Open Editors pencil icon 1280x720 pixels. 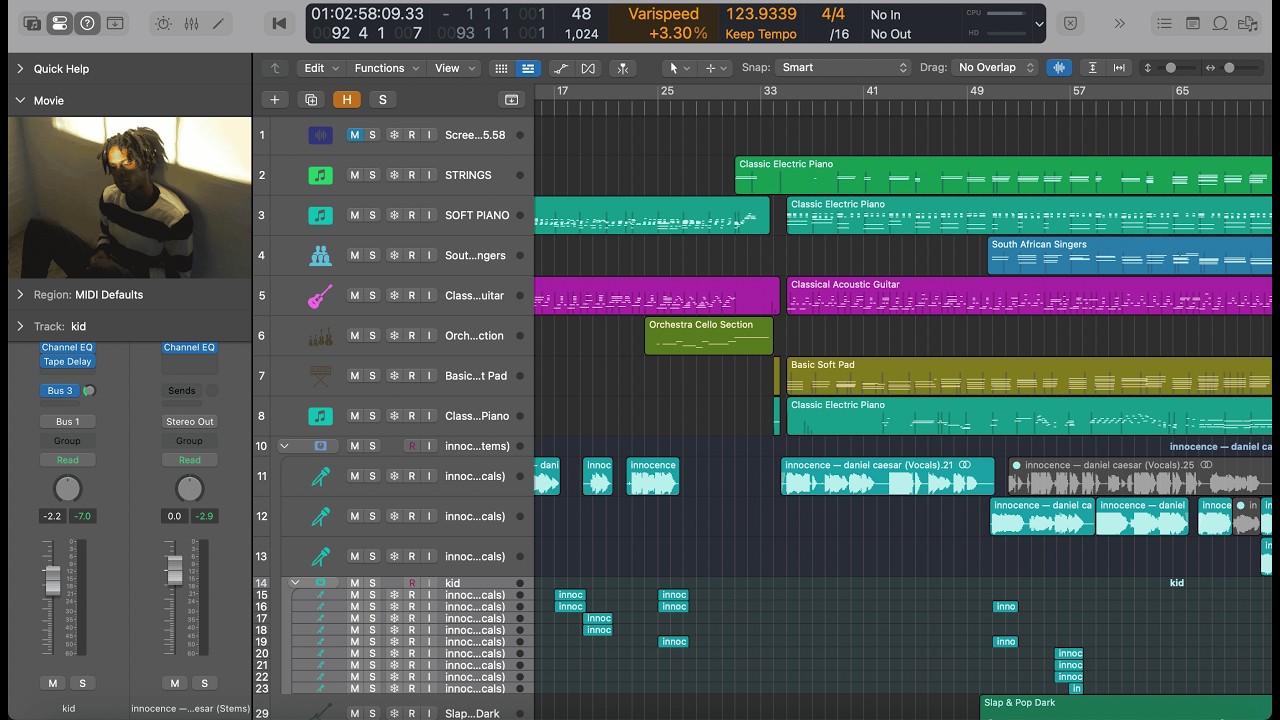[x=218, y=23]
